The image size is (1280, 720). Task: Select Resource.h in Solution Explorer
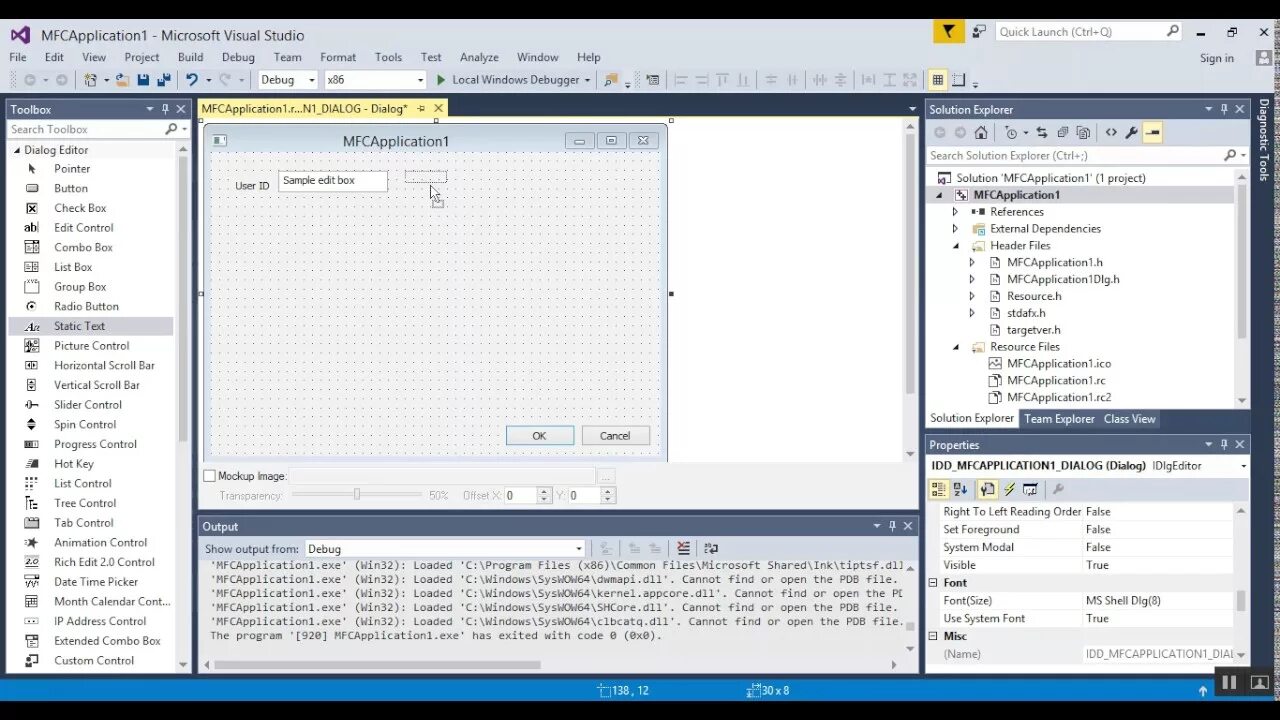pyautogui.click(x=1034, y=296)
